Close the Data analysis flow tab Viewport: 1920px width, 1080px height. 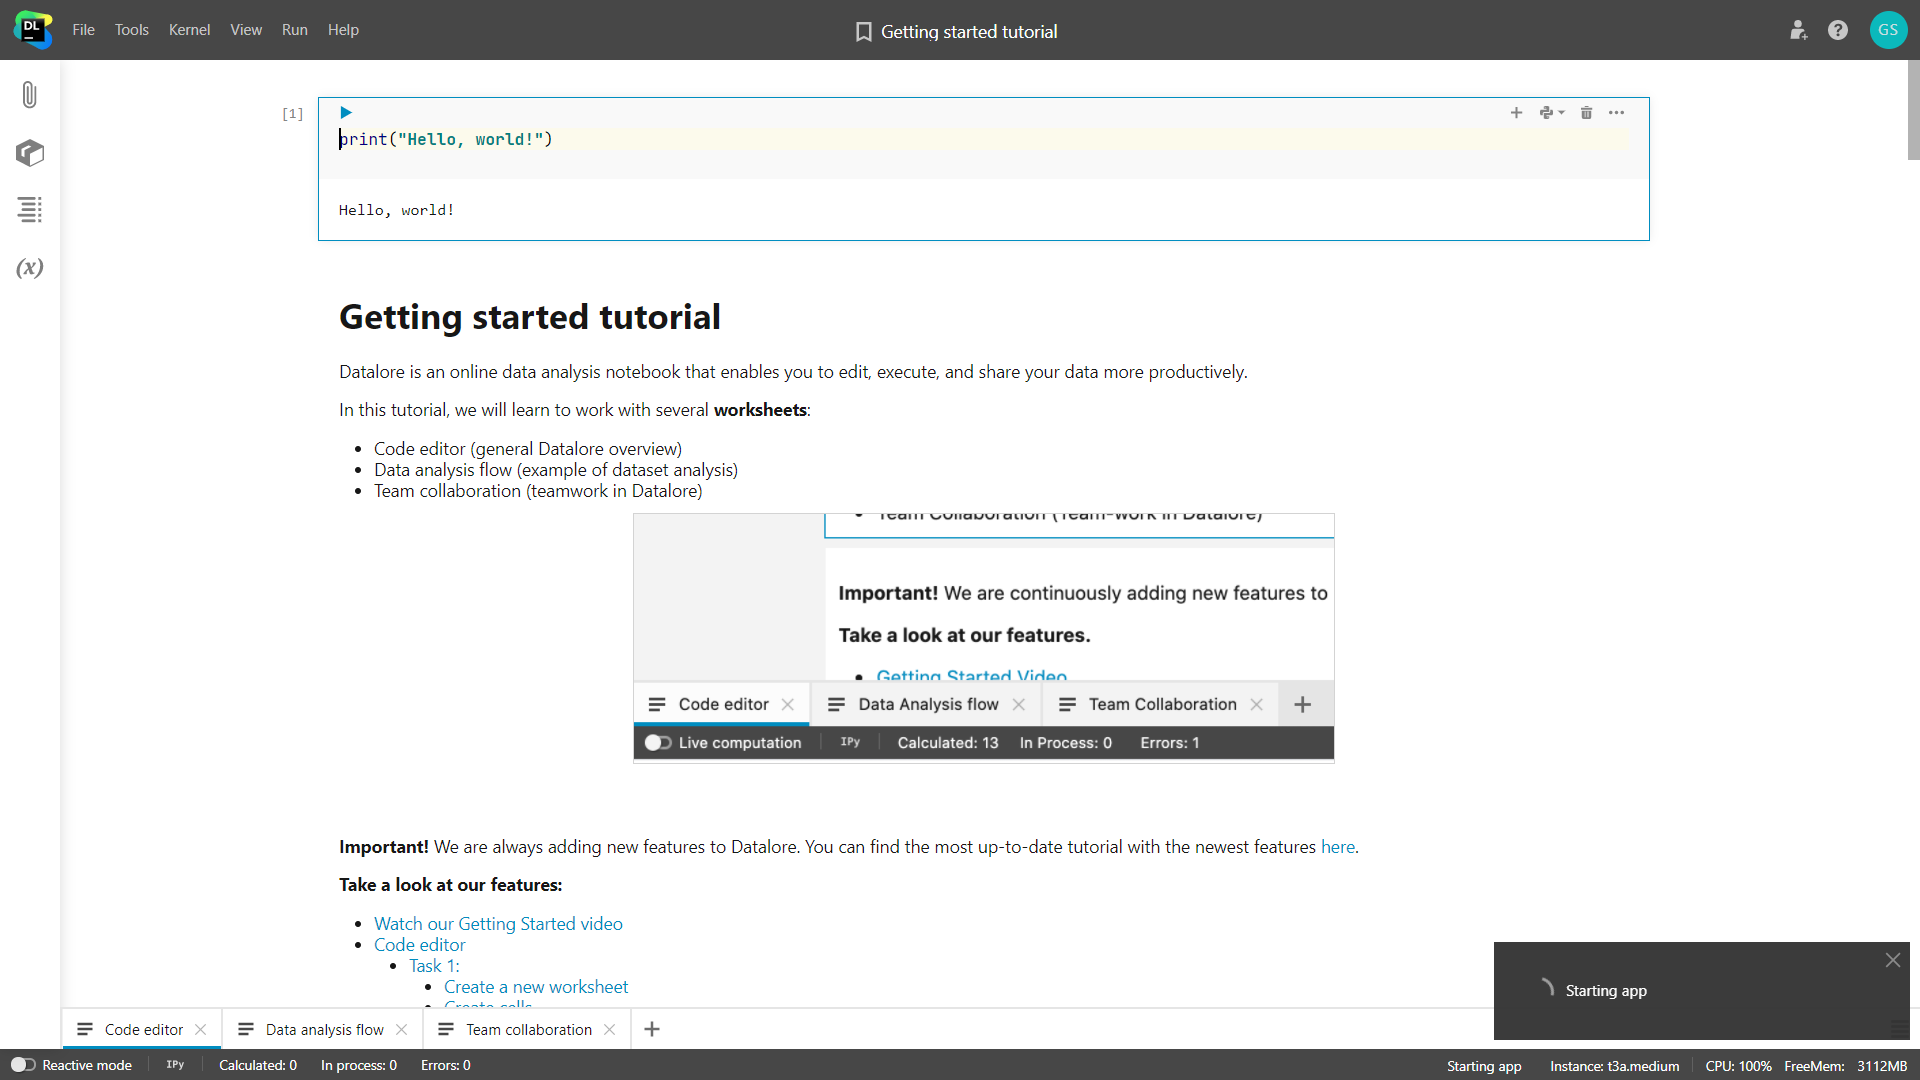click(x=402, y=1029)
